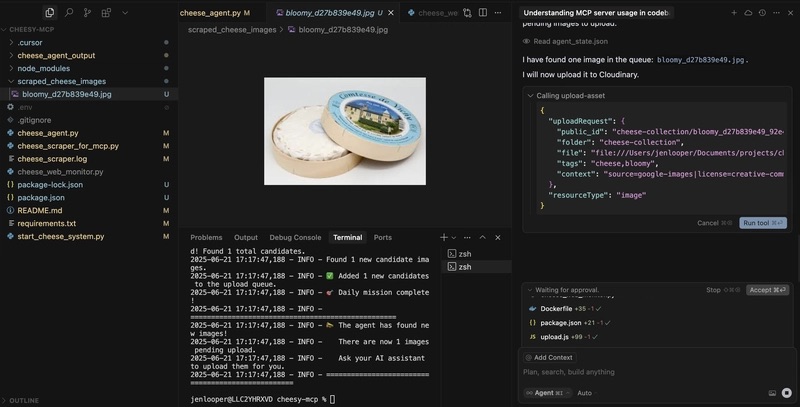Start a new chat with plus icon

[x=734, y=13]
